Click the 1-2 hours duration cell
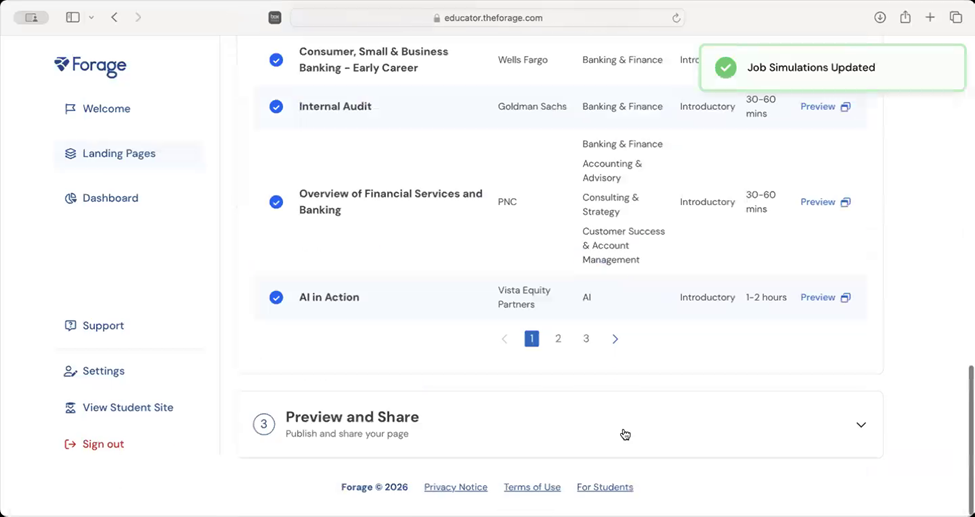This screenshot has width=975, height=517. pos(766,298)
